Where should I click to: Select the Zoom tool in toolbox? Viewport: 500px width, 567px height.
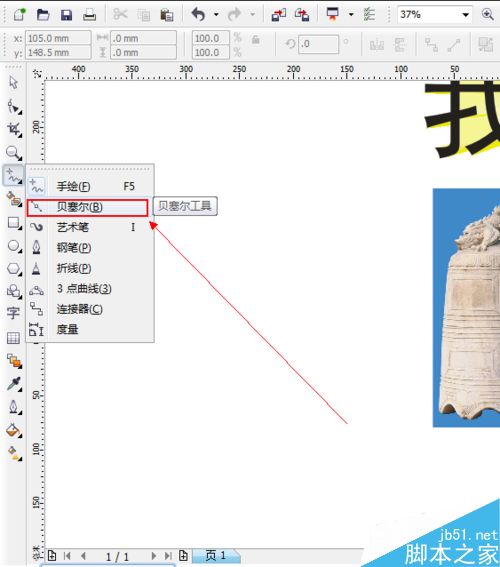pyautogui.click(x=14, y=153)
